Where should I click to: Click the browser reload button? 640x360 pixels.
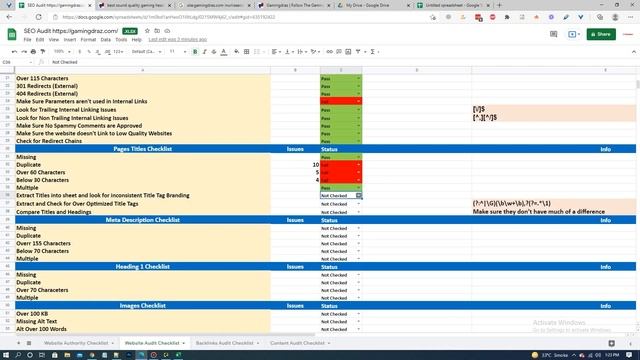39,17
